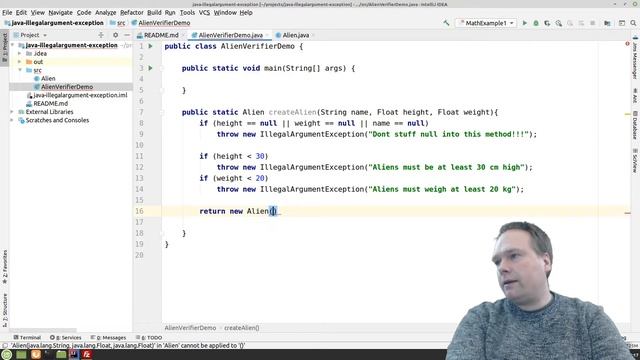Open the Services tool window
The width and height of the screenshot is (640, 360).
(x=65, y=338)
